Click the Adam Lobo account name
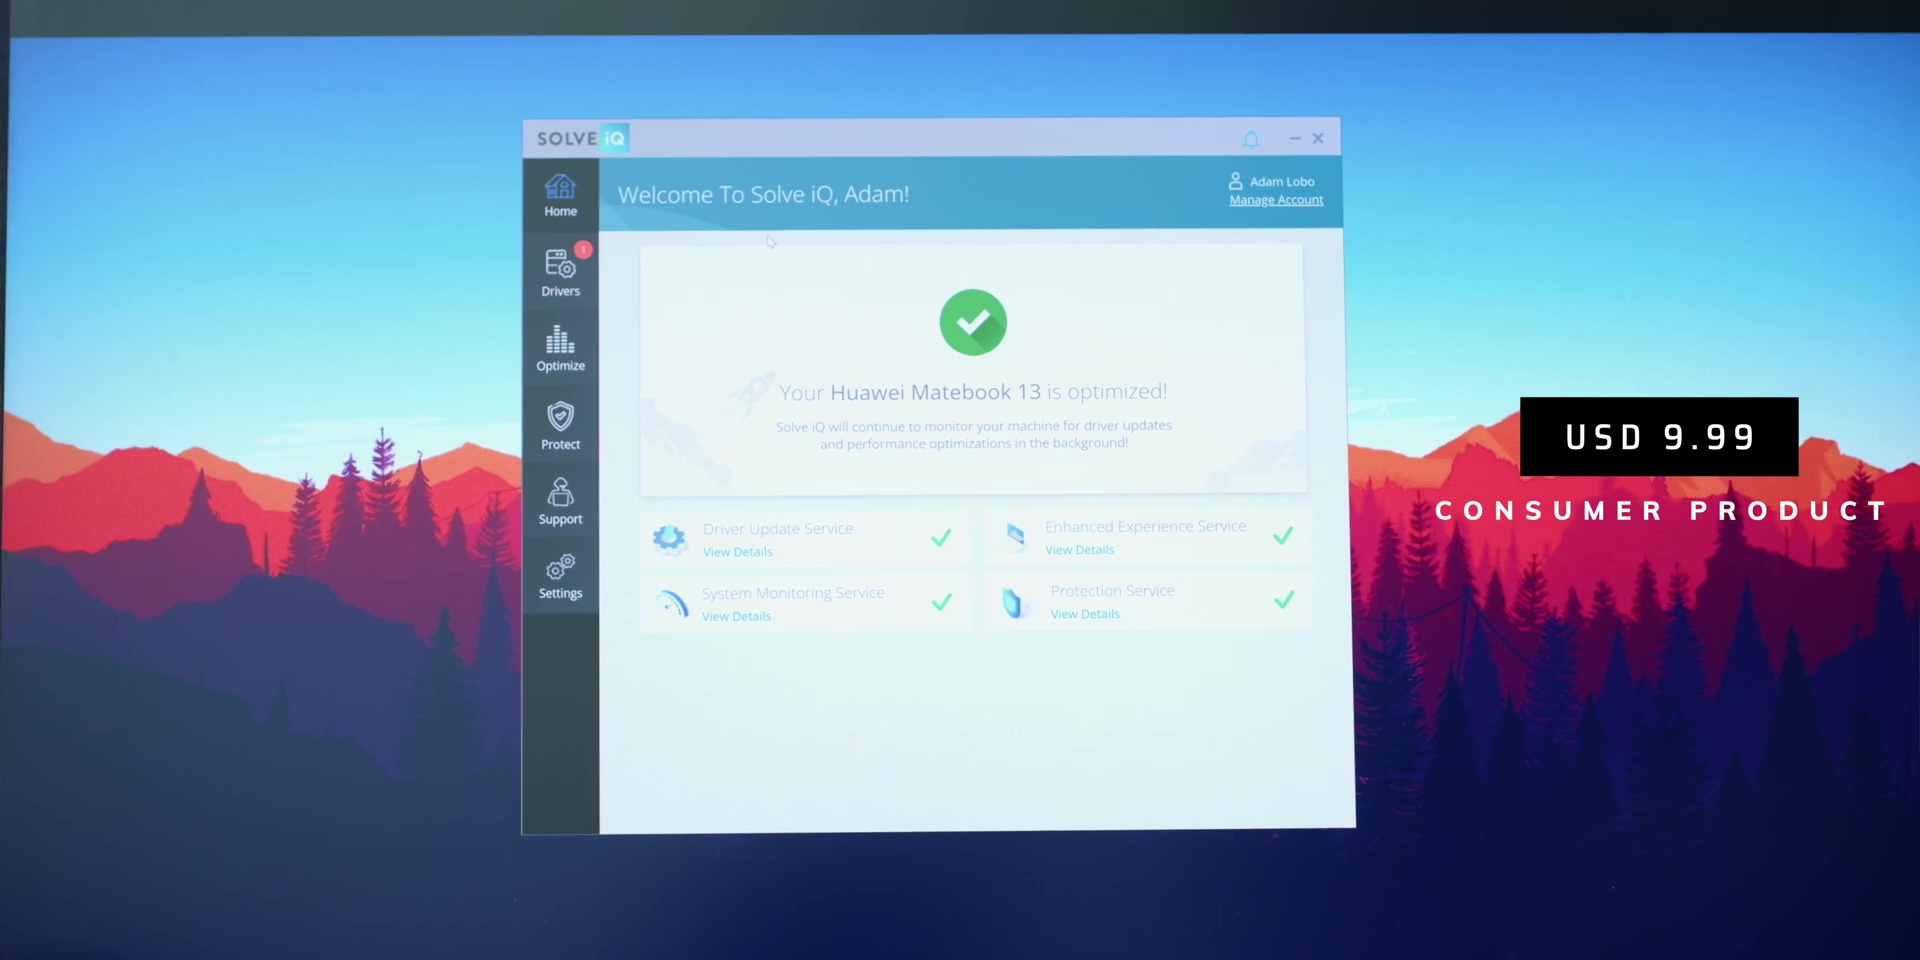 pyautogui.click(x=1282, y=182)
